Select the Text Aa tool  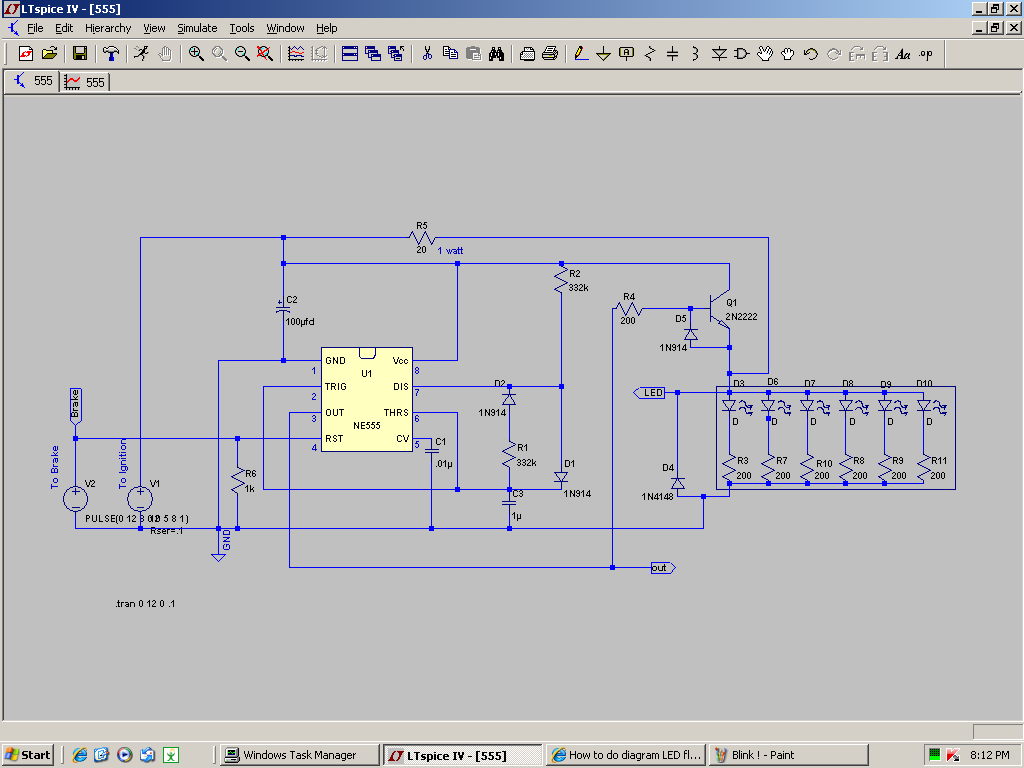903,54
